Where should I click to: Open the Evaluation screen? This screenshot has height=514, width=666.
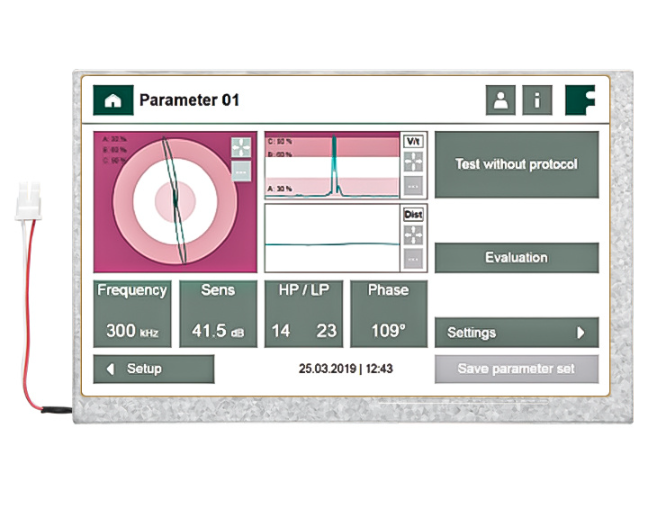tap(517, 257)
